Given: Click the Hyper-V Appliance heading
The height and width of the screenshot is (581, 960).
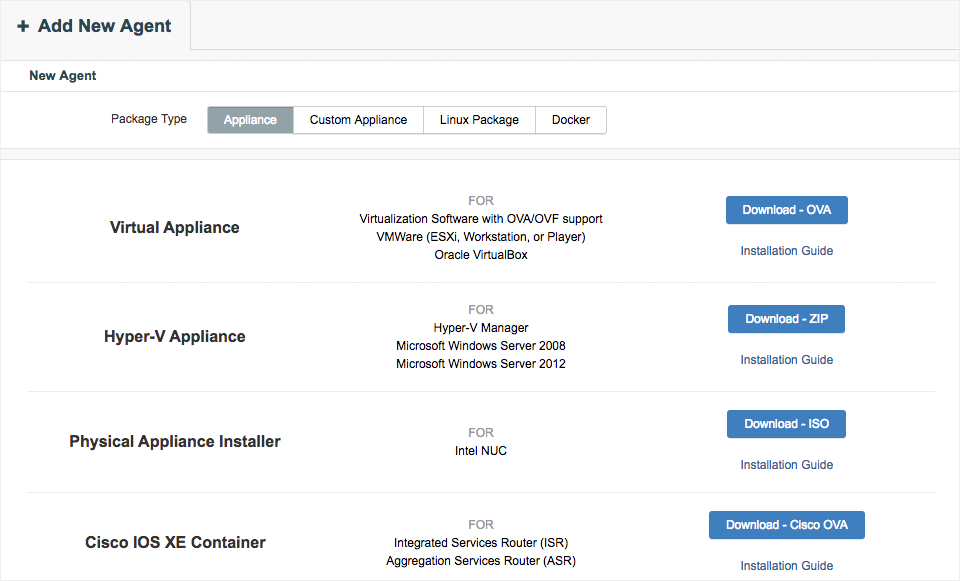Looking at the screenshot, I should (x=175, y=337).
